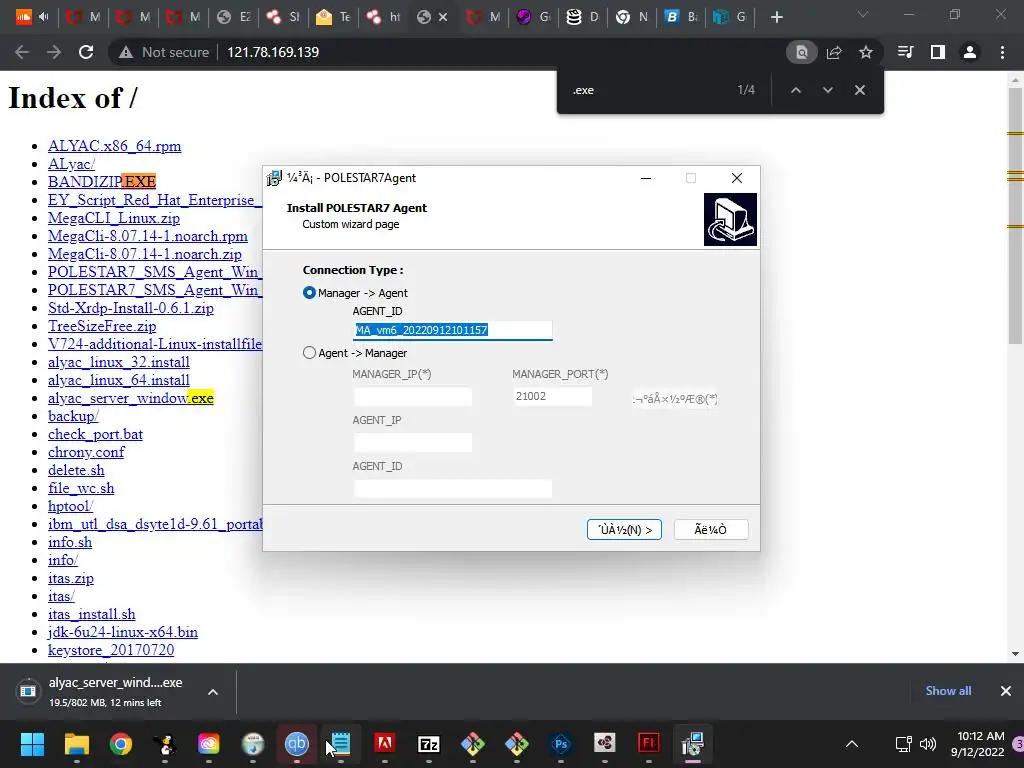
Task: Switch to the tab labeled N
Action: click(632, 17)
